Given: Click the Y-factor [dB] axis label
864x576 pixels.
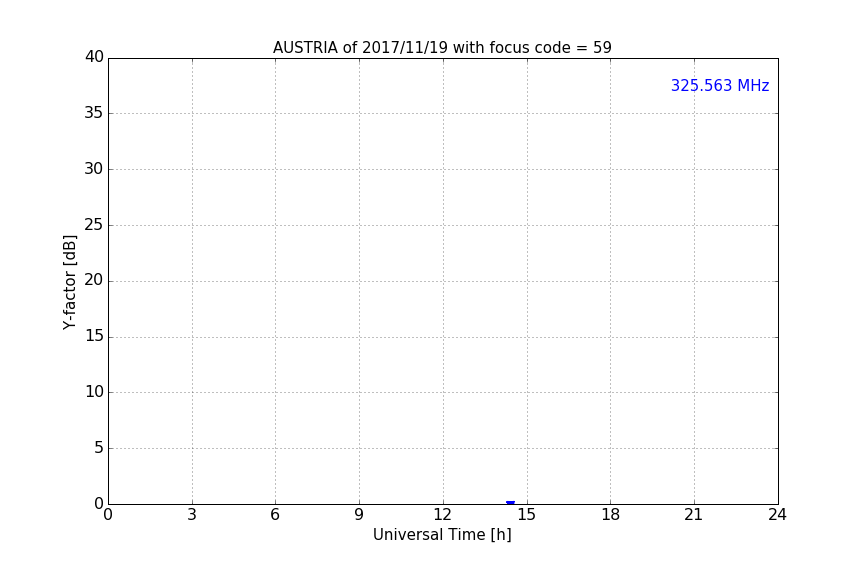Looking at the screenshot, I should tap(69, 282).
